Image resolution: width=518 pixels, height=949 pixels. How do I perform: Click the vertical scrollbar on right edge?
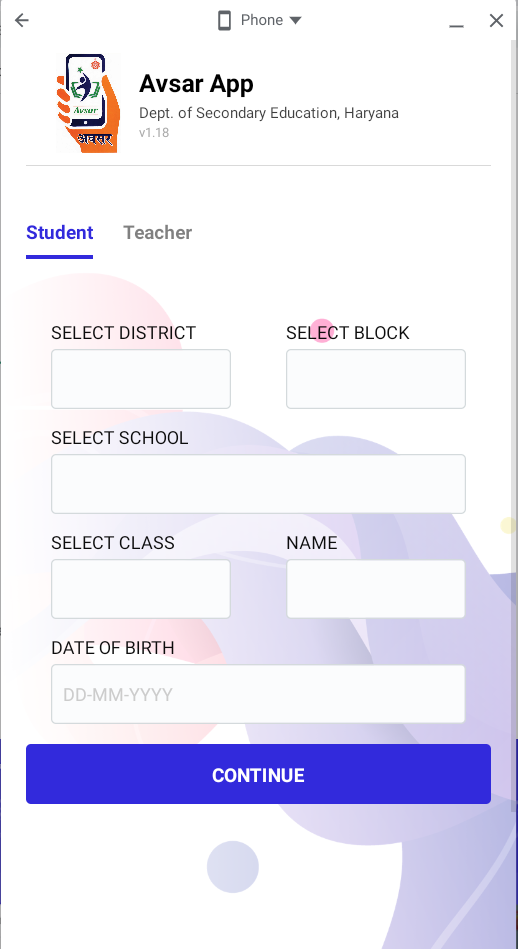coord(514,424)
